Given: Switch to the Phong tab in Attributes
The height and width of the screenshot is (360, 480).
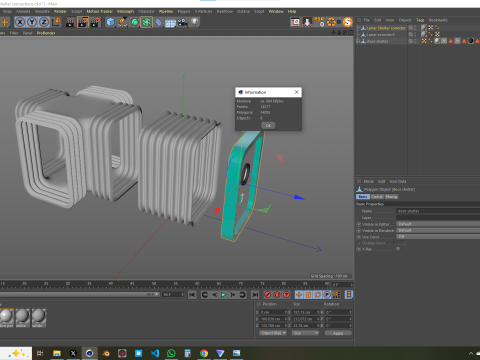Looking at the screenshot, I should [x=391, y=197].
